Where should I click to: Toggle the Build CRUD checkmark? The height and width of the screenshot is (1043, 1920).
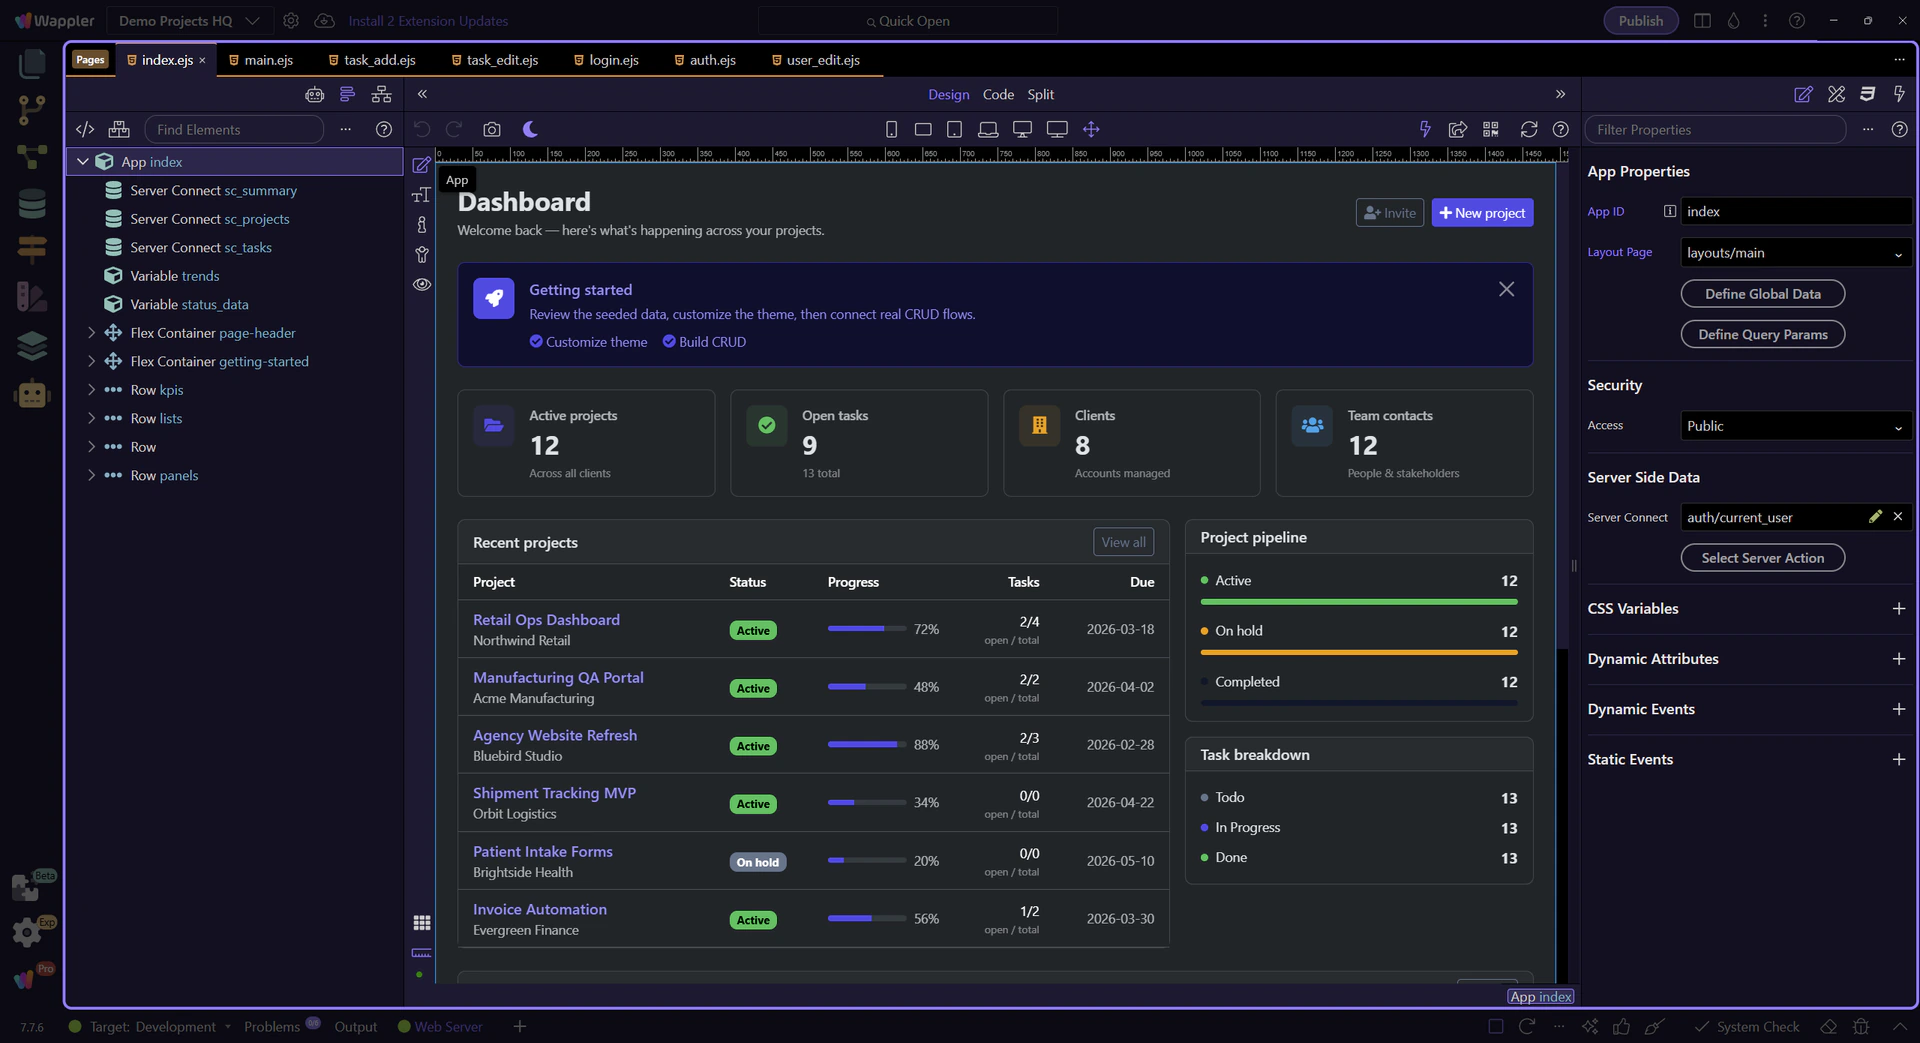(669, 342)
